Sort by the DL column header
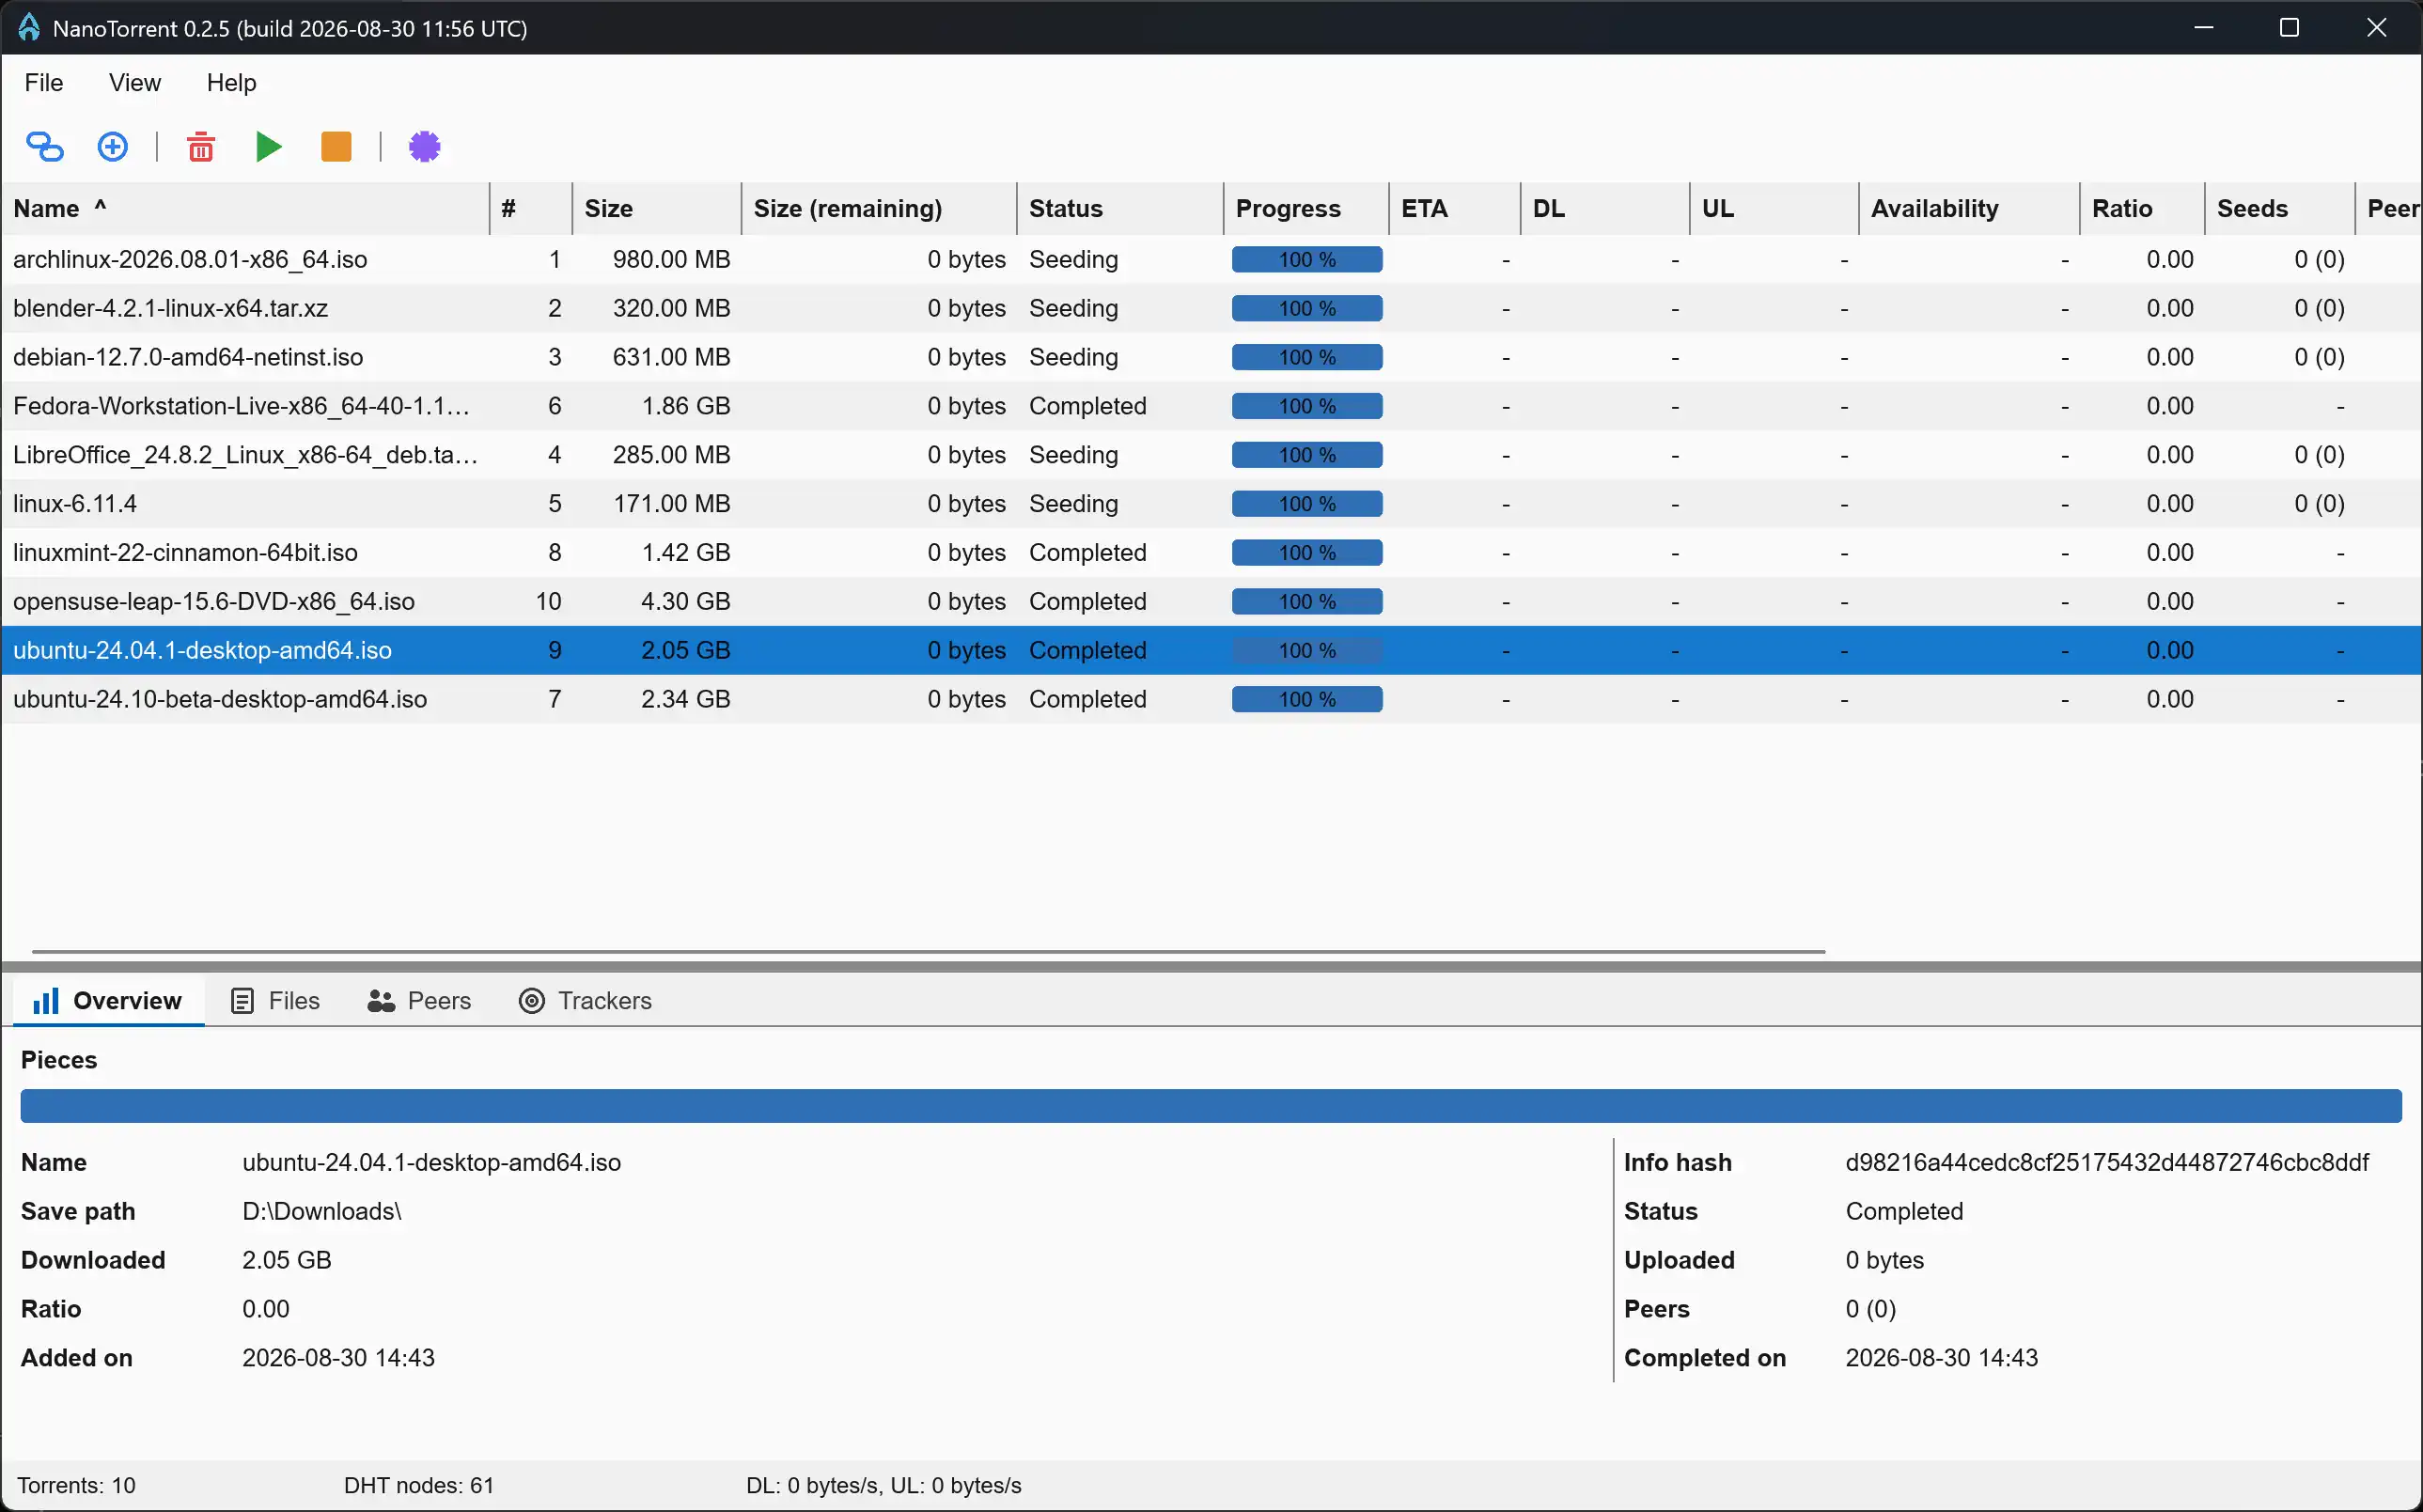Image resolution: width=2423 pixels, height=1512 pixels. click(x=1605, y=209)
